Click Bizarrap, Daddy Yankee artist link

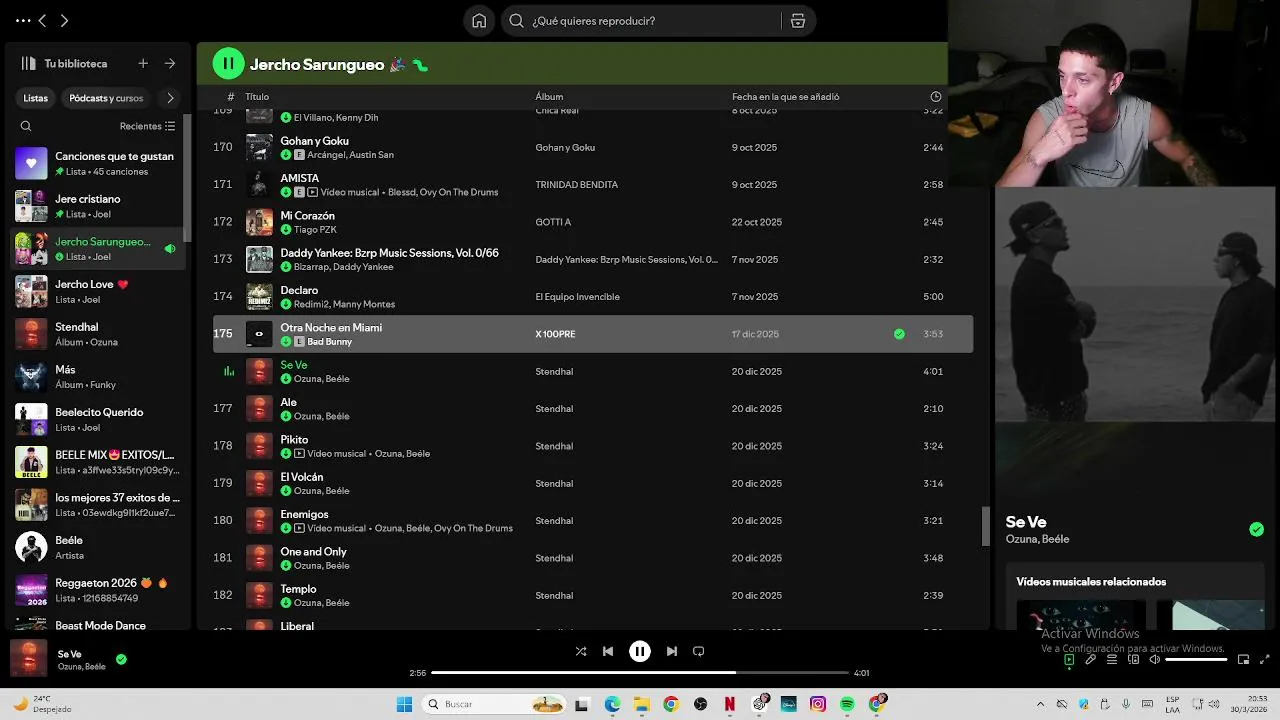[343, 267]
